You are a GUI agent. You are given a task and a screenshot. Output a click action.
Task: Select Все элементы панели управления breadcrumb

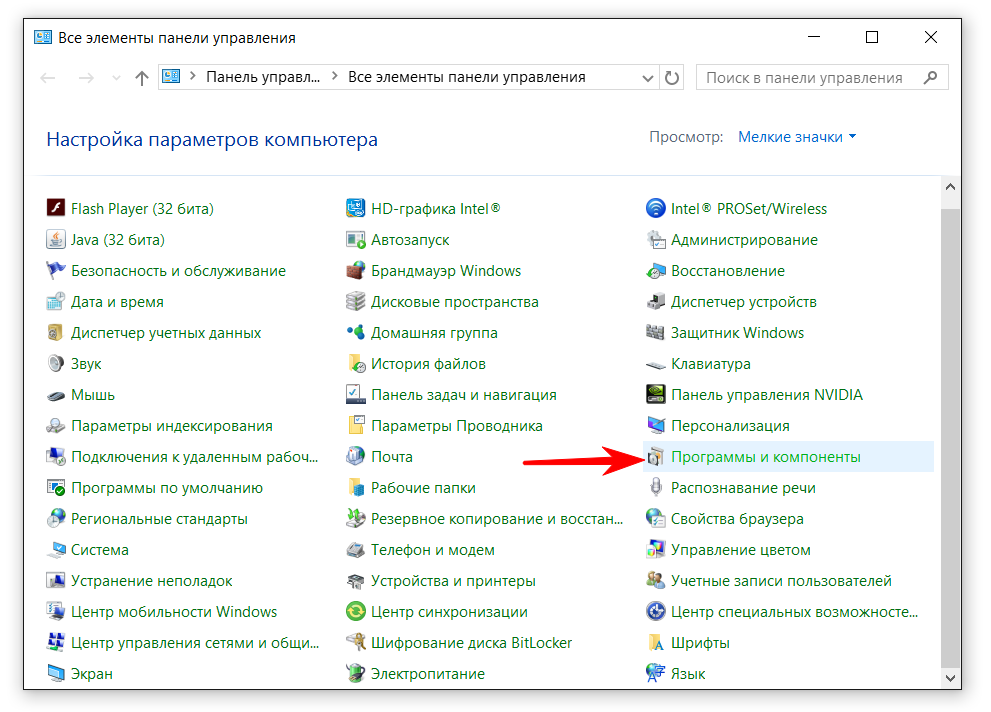(466, 77)
